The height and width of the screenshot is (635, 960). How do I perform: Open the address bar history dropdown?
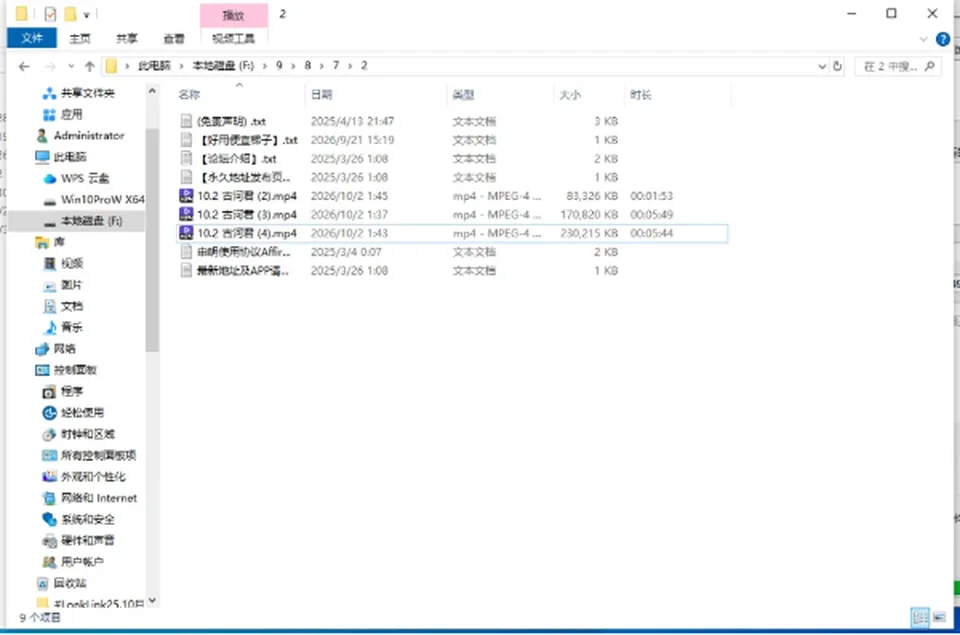pos(822,66)
